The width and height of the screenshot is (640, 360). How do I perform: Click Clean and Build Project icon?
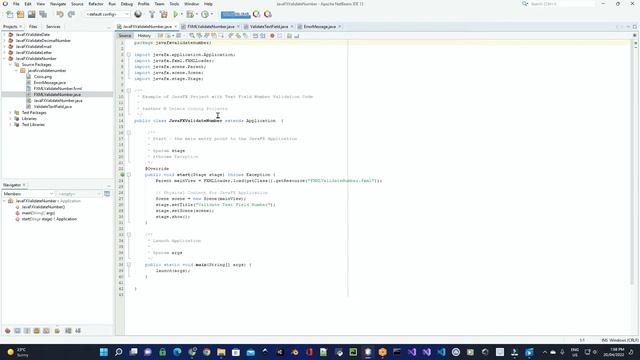point(164,14)
